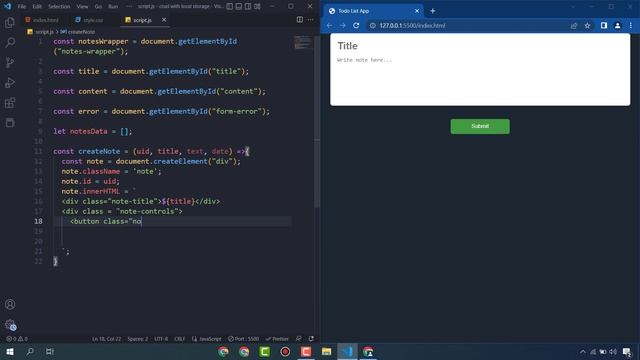Open the Extensions view
The width and height of the screenshot is (640, 360).
pyautogui.click(x=10, y=102)
